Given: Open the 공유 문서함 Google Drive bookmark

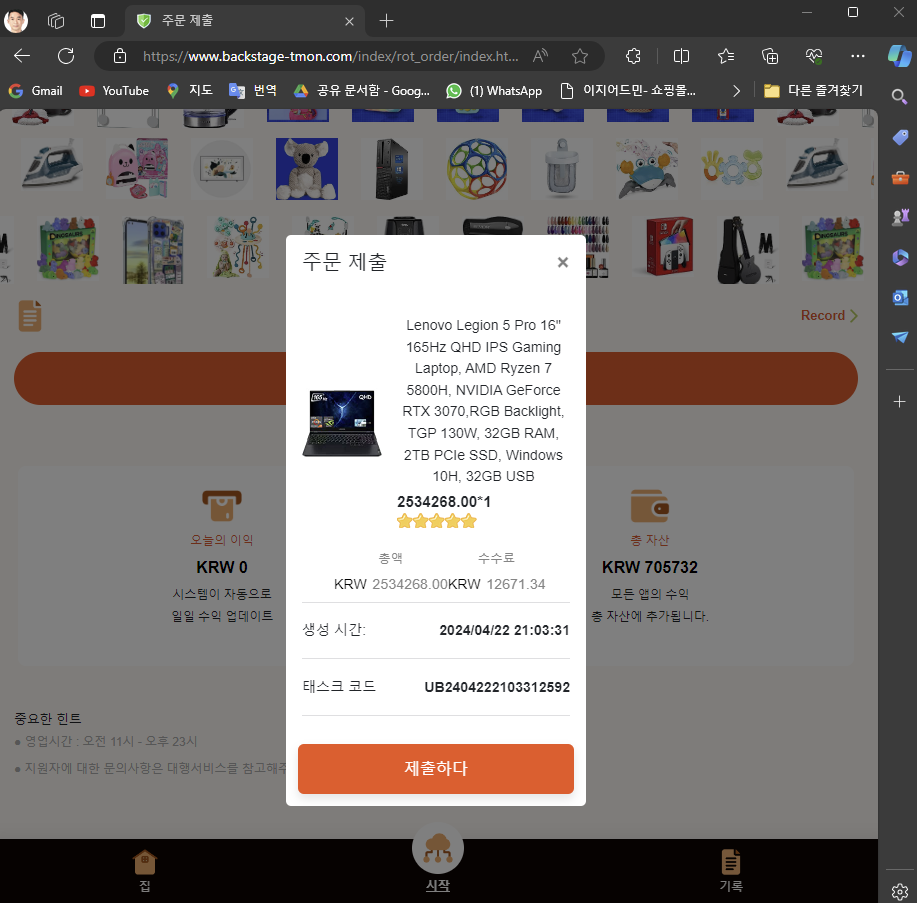Looking at the screenshot, I should [361, 91].
